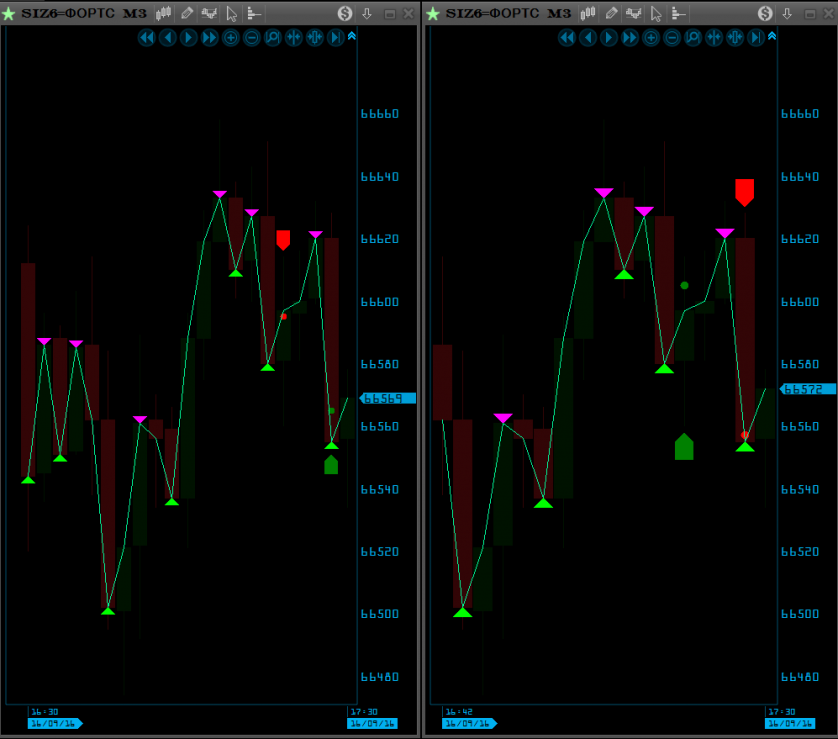Screen dimensions: 838x739
Task: Select cursor pointer tool in right chart
Action: [x=653, y=13]
